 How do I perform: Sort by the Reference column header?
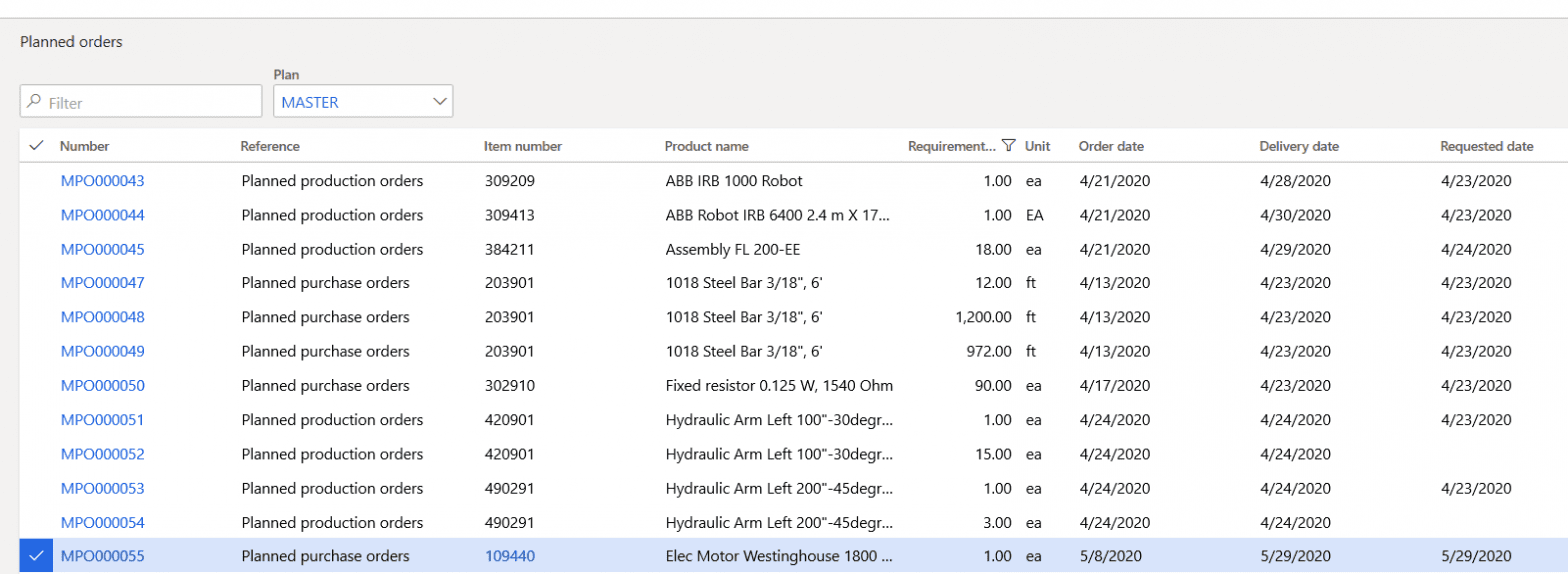[x=270, y=146]
